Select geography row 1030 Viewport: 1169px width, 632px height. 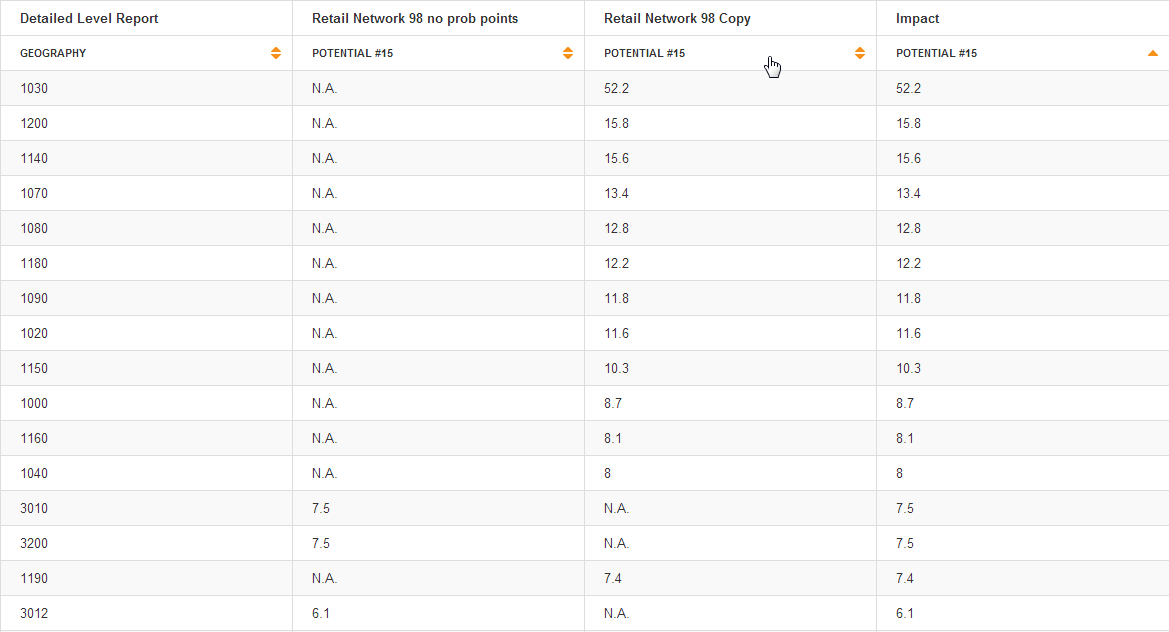(34, 89)
